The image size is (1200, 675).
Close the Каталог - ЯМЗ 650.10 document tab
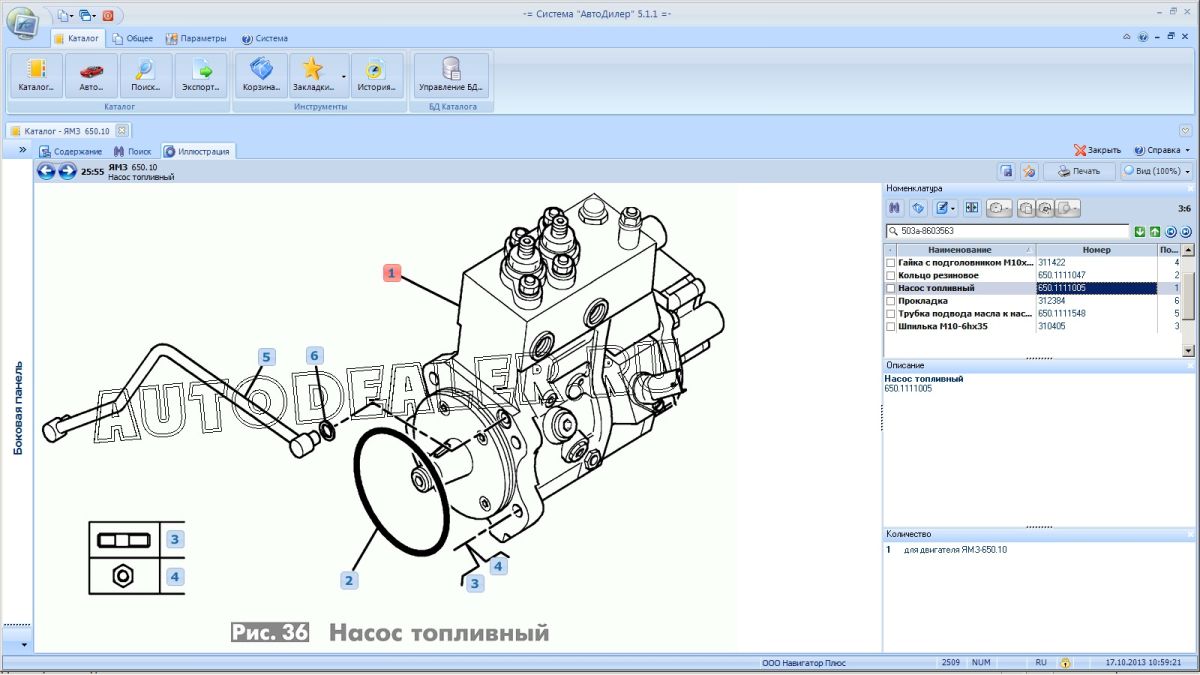coord(121,131)
